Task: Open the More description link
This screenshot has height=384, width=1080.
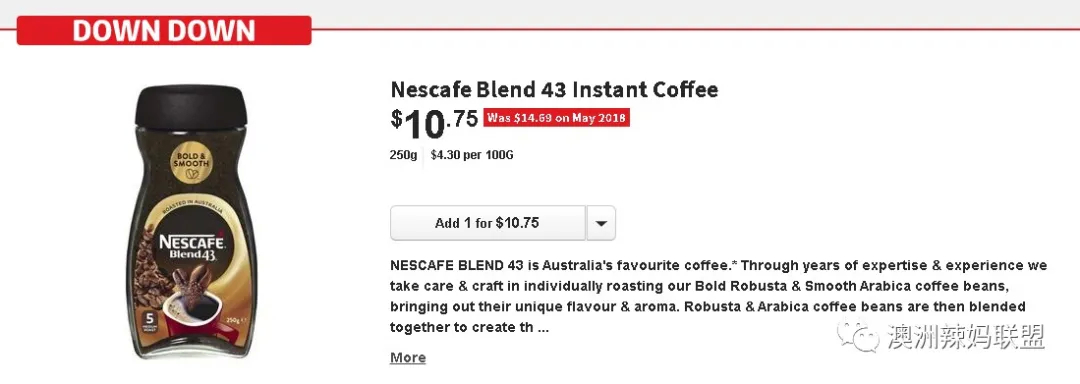Action: point(408,358)
